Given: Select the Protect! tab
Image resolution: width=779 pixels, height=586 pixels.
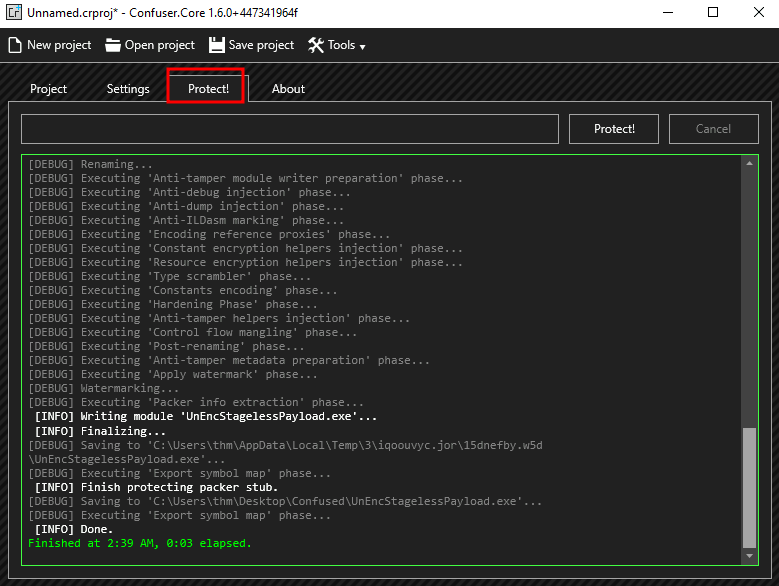Looking at the screenshot, I should click(208, 89).
